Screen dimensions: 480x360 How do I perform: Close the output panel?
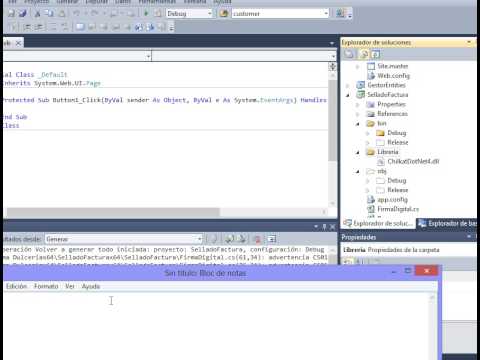(x=332, y=227)
